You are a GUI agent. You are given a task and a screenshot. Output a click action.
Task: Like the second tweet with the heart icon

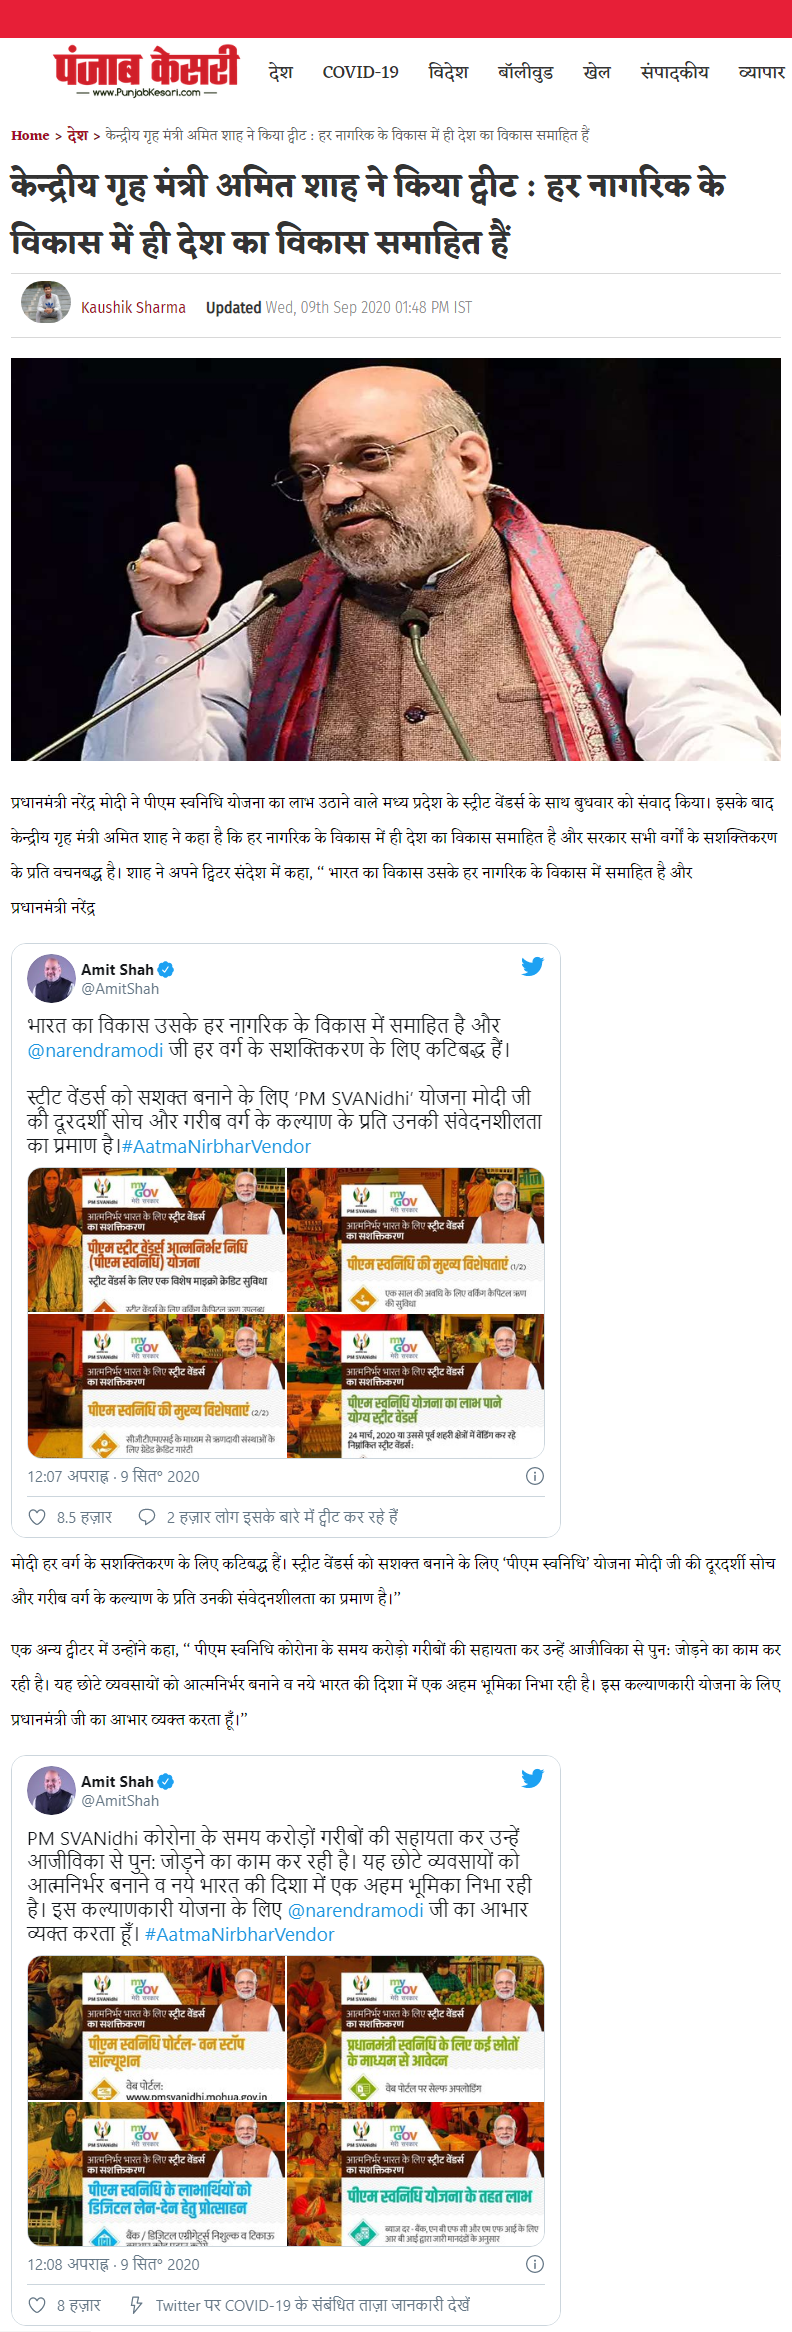(37, 2305)
